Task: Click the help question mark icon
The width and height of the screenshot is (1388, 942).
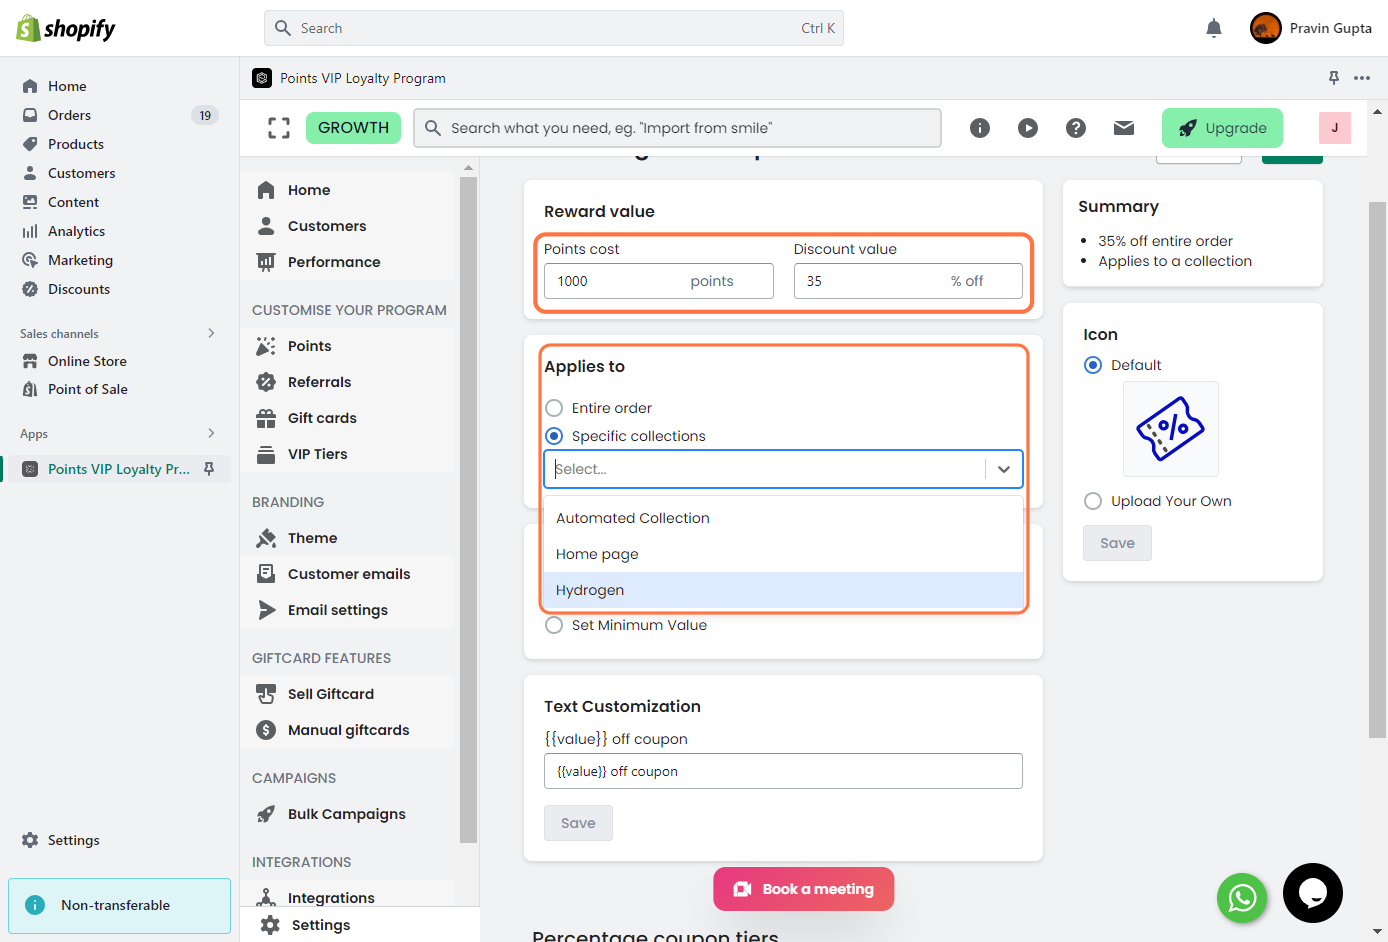Action: [1076, 128]
